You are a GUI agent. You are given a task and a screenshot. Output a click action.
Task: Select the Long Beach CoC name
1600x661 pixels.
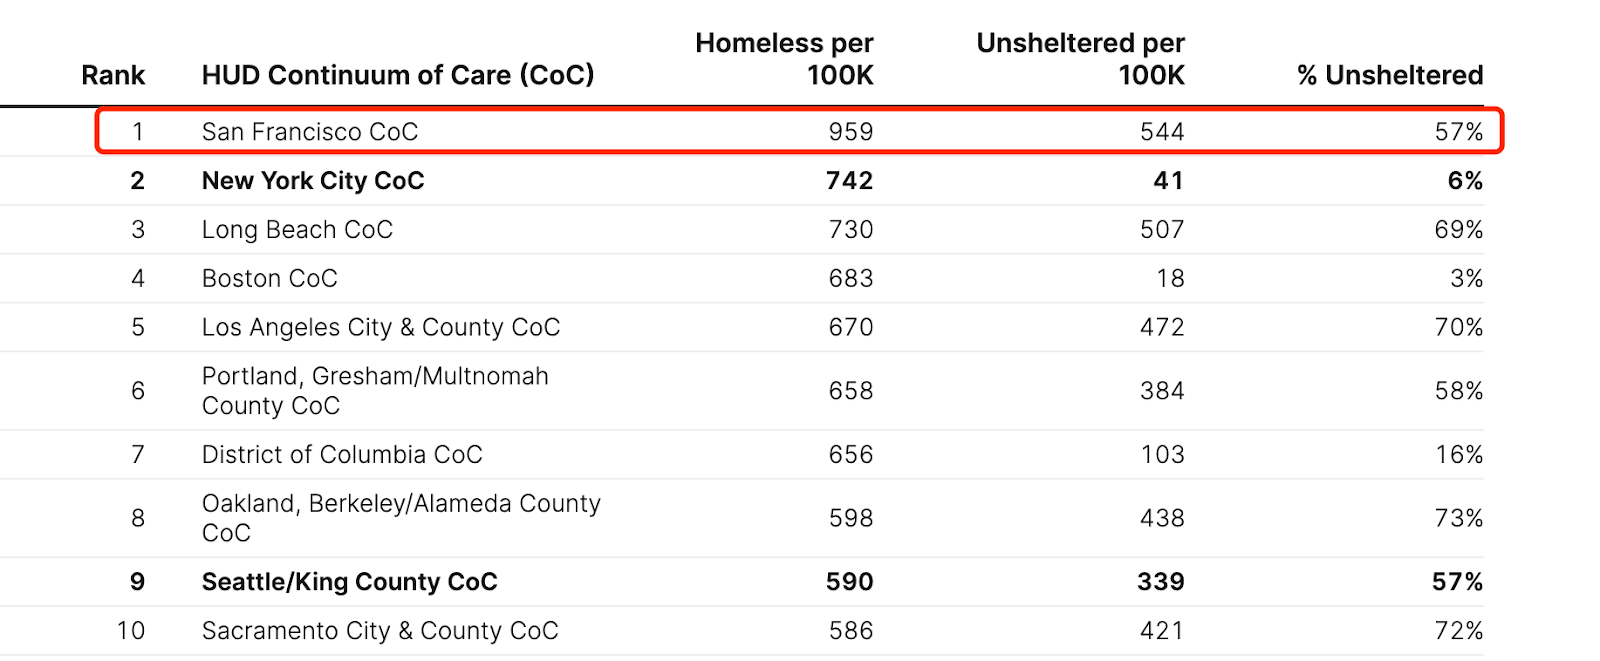297,230
